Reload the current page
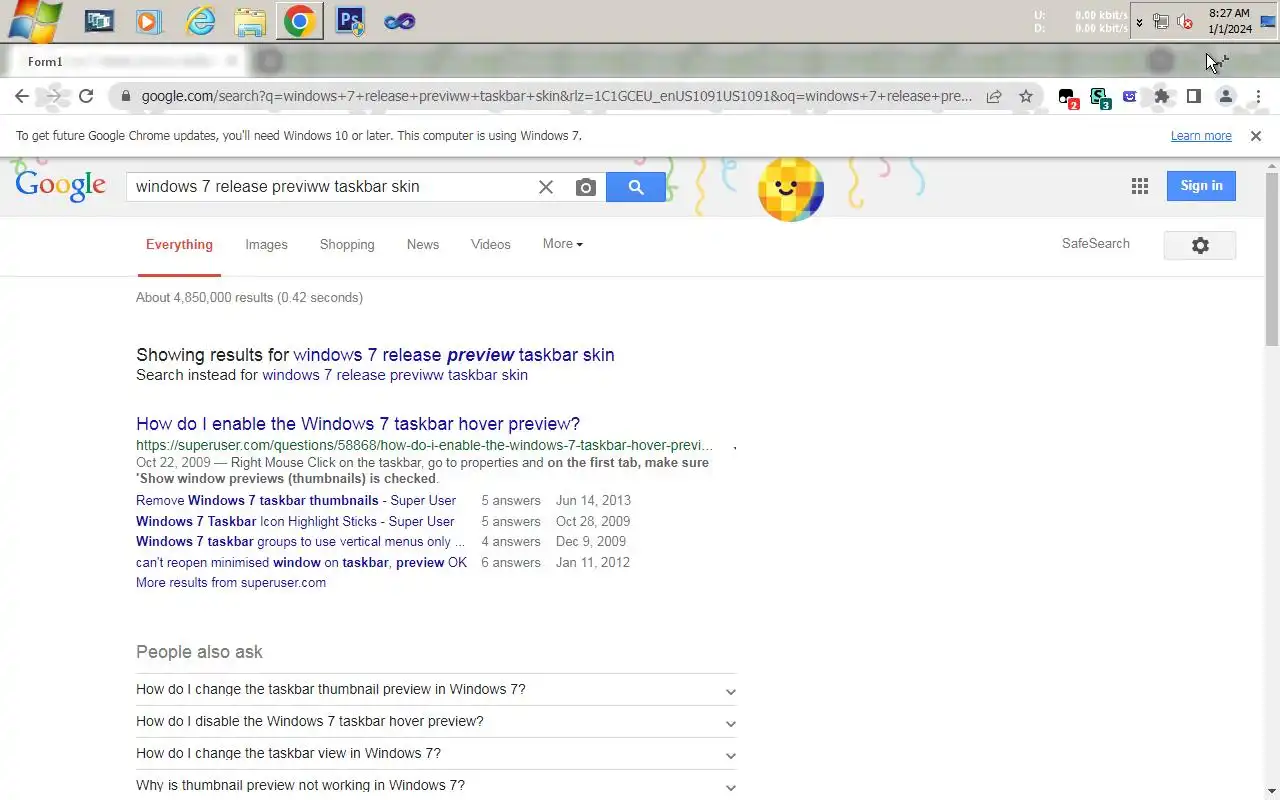Screen dimensions: 1280x800 [x=86, y=96]
